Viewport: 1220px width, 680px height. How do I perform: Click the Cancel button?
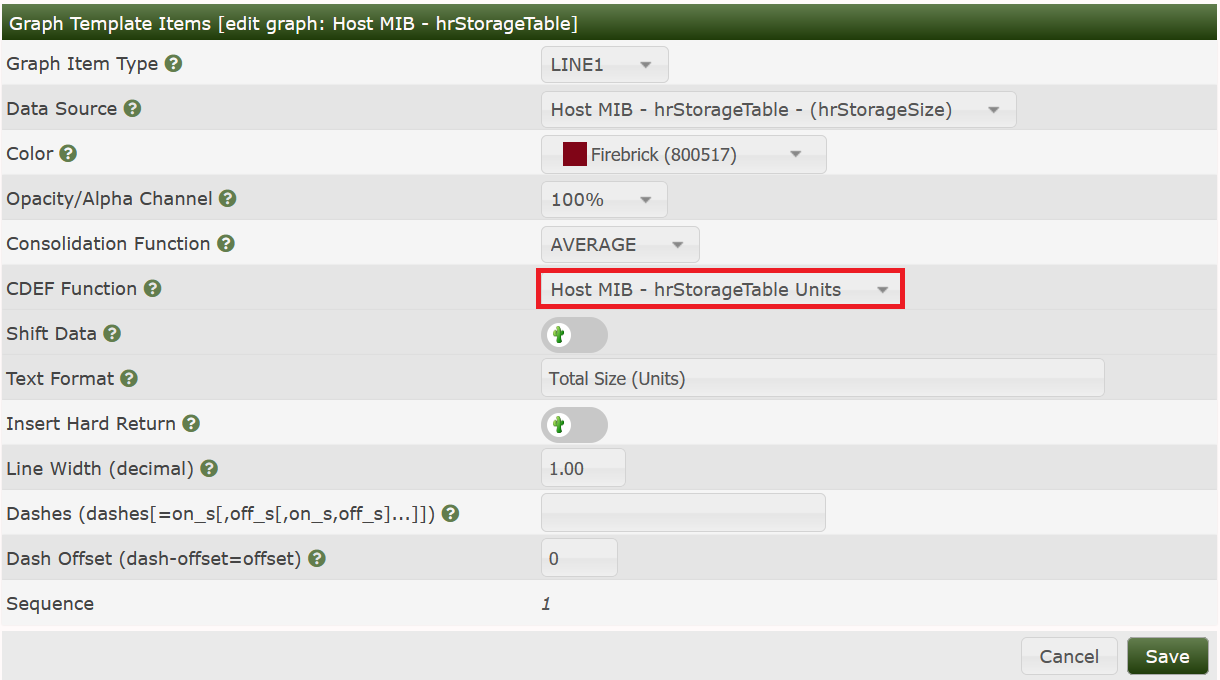(x=1068, y=657)
